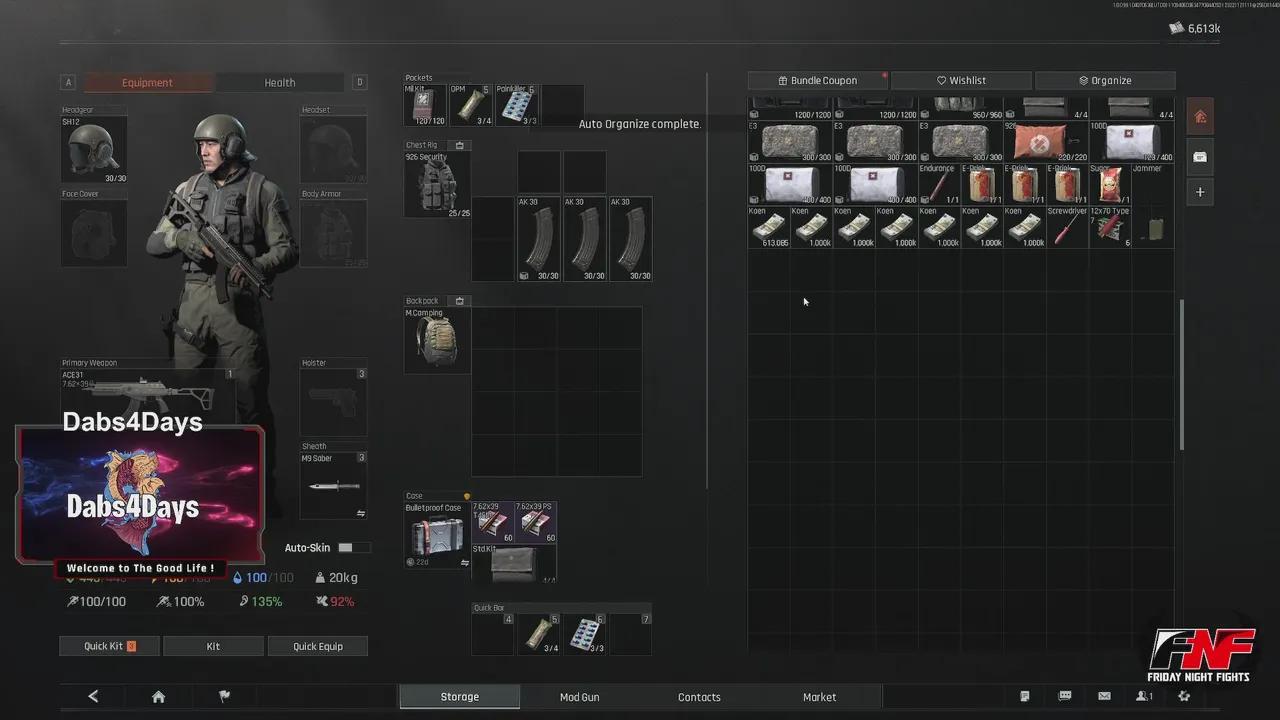
Task: Click the D key hint beside Health
Action: pyautogui.click(x=360, y=83)
